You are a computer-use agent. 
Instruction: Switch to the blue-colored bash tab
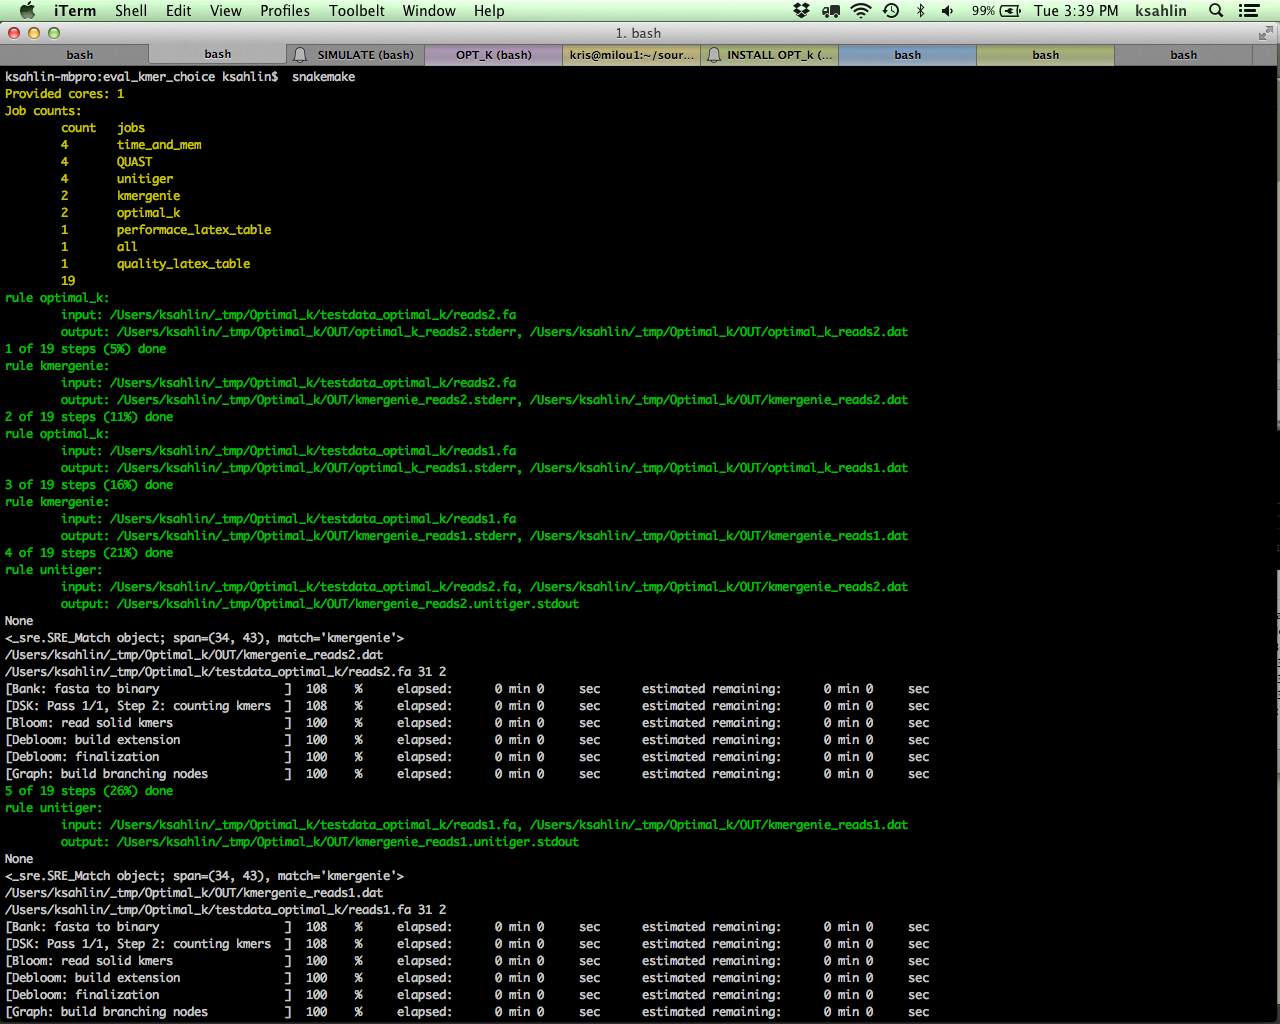pyautogui.click(x=908, y=55)
